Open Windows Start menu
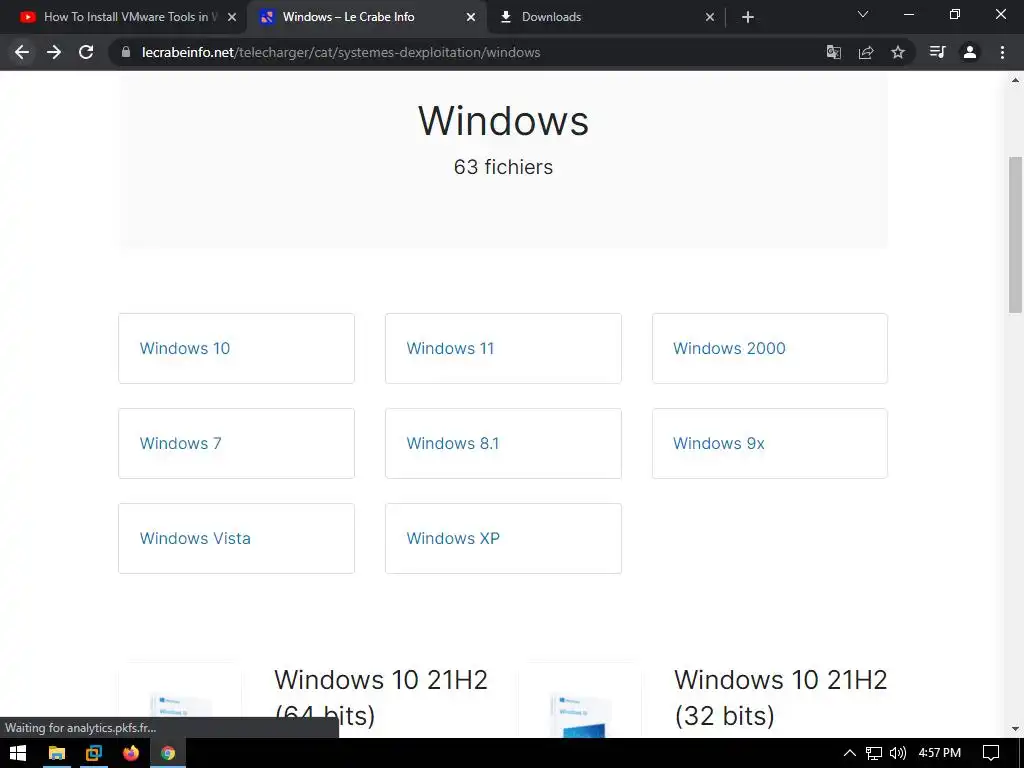 [18, 753]
